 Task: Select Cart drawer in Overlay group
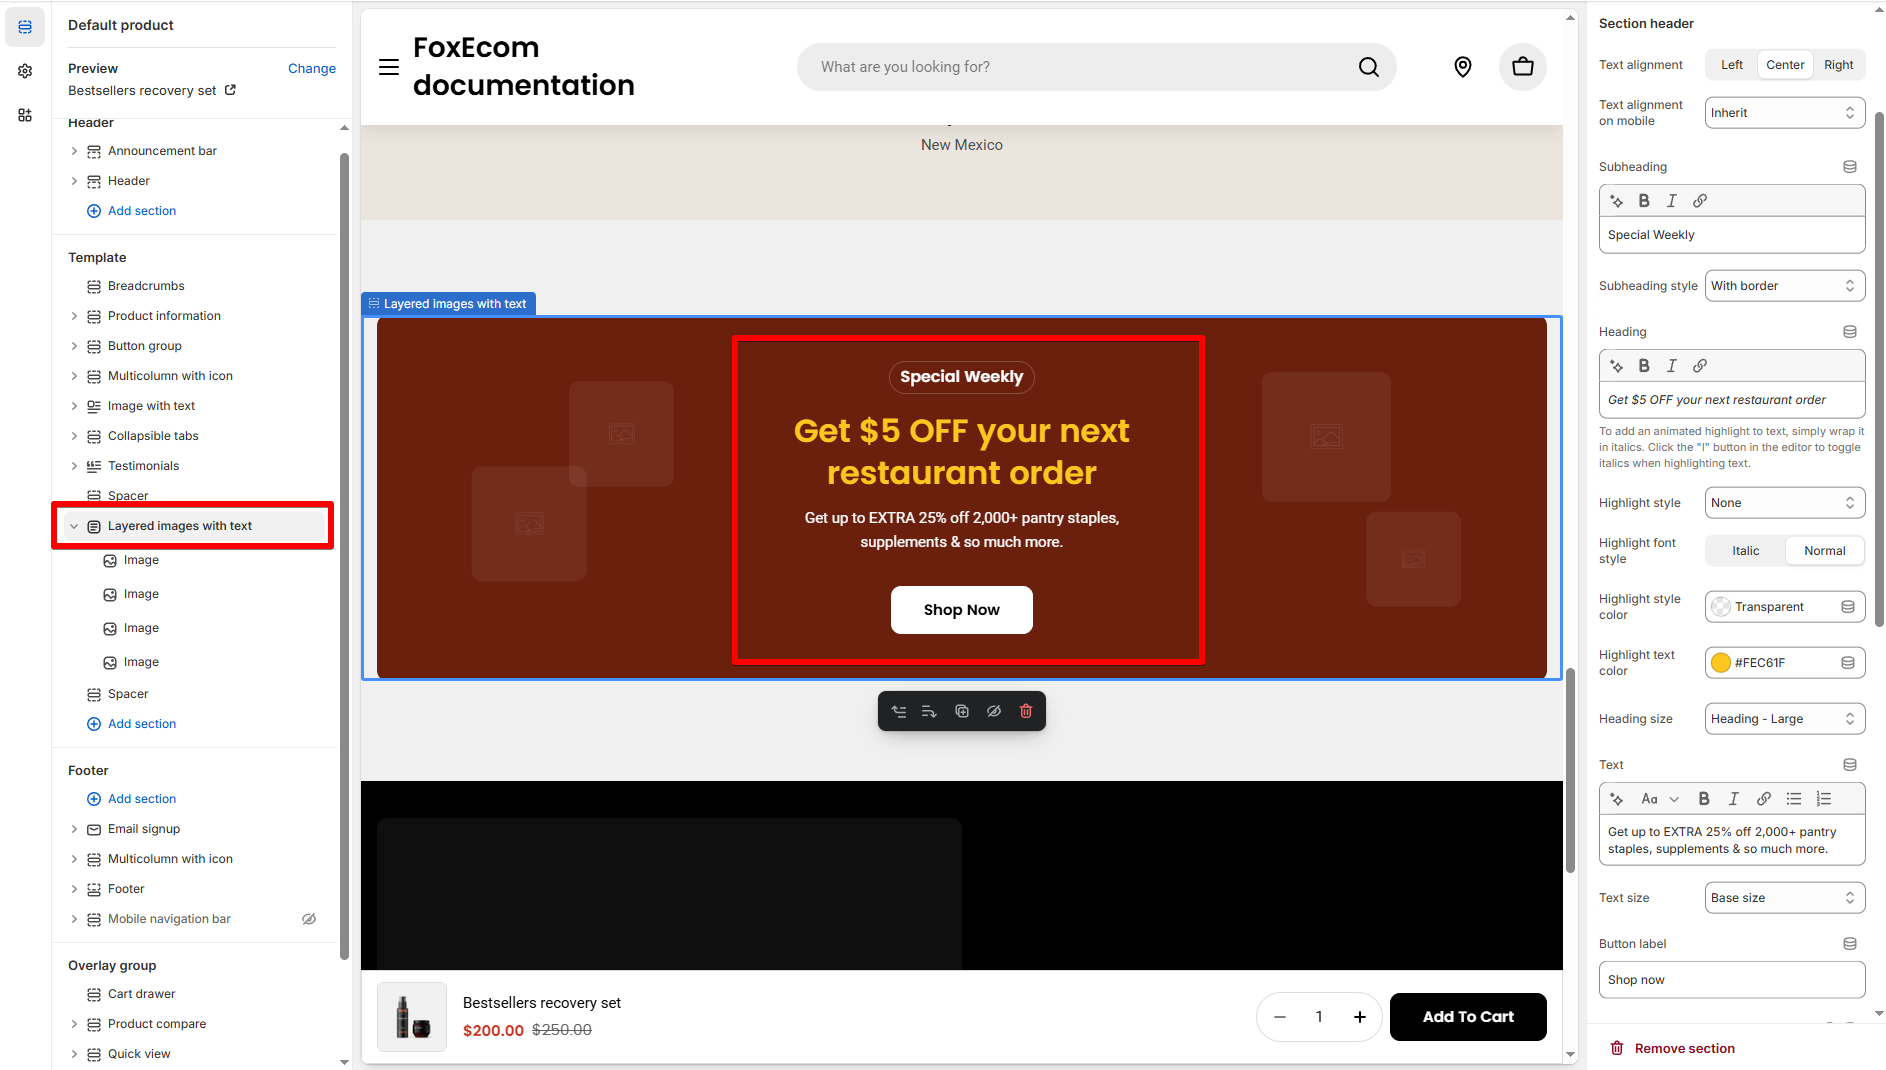coord(141,994)
